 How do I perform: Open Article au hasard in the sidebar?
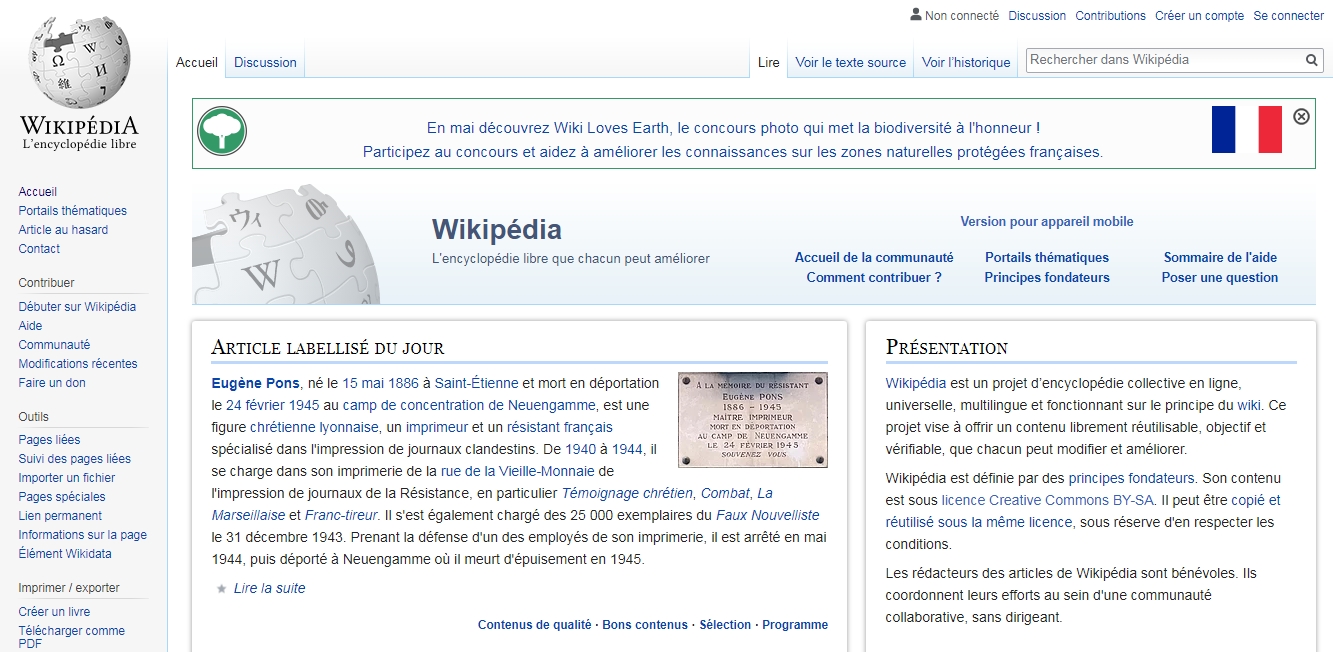point(63,230)
